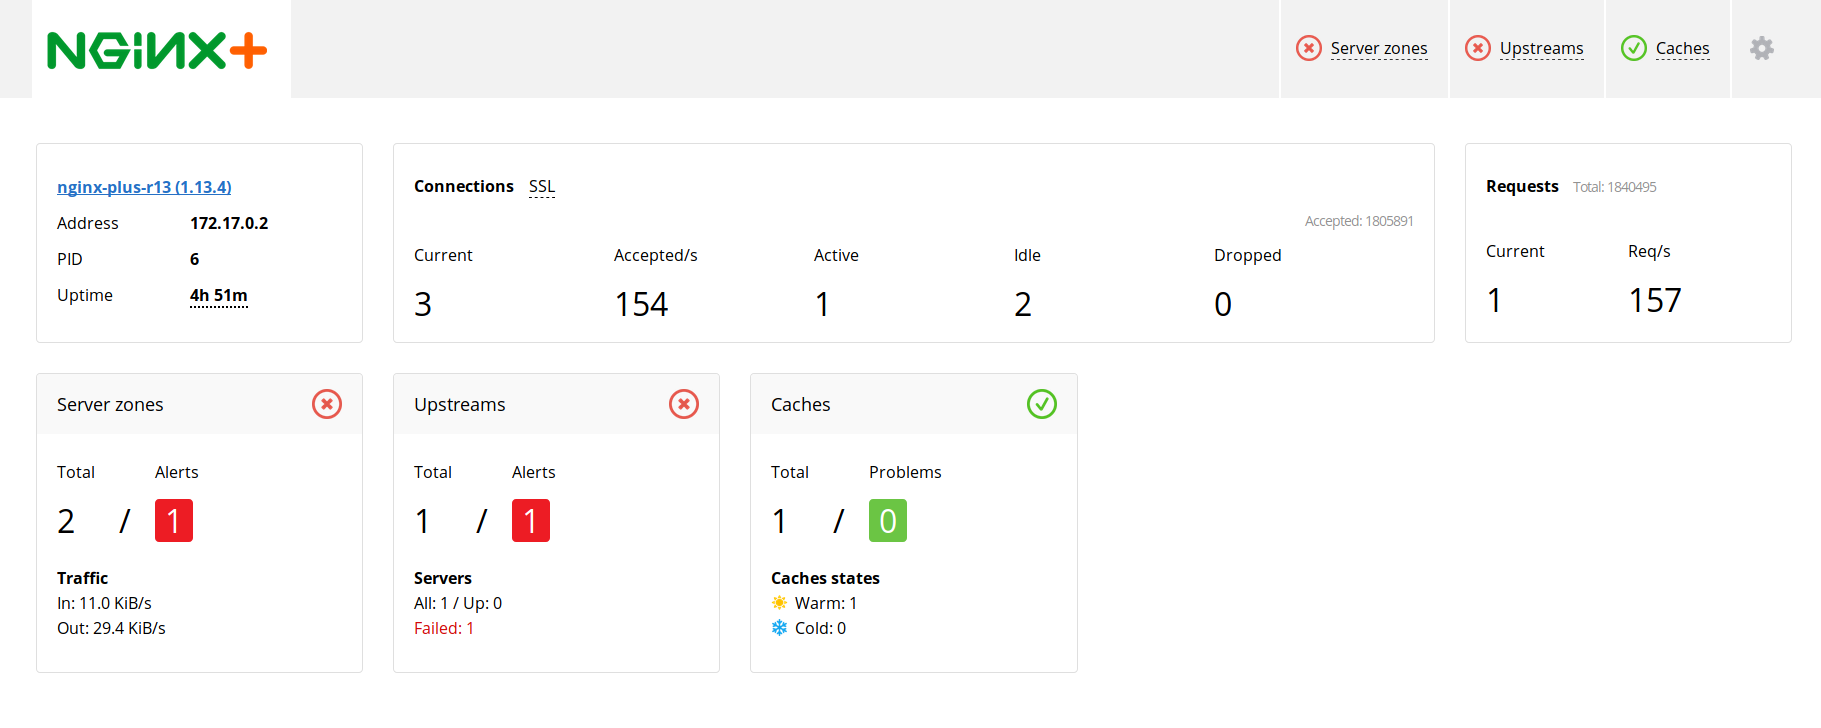Click the PID value 6
This screenshot has height=728, width=1821.
pyautogui.click(x=195, y=259)
